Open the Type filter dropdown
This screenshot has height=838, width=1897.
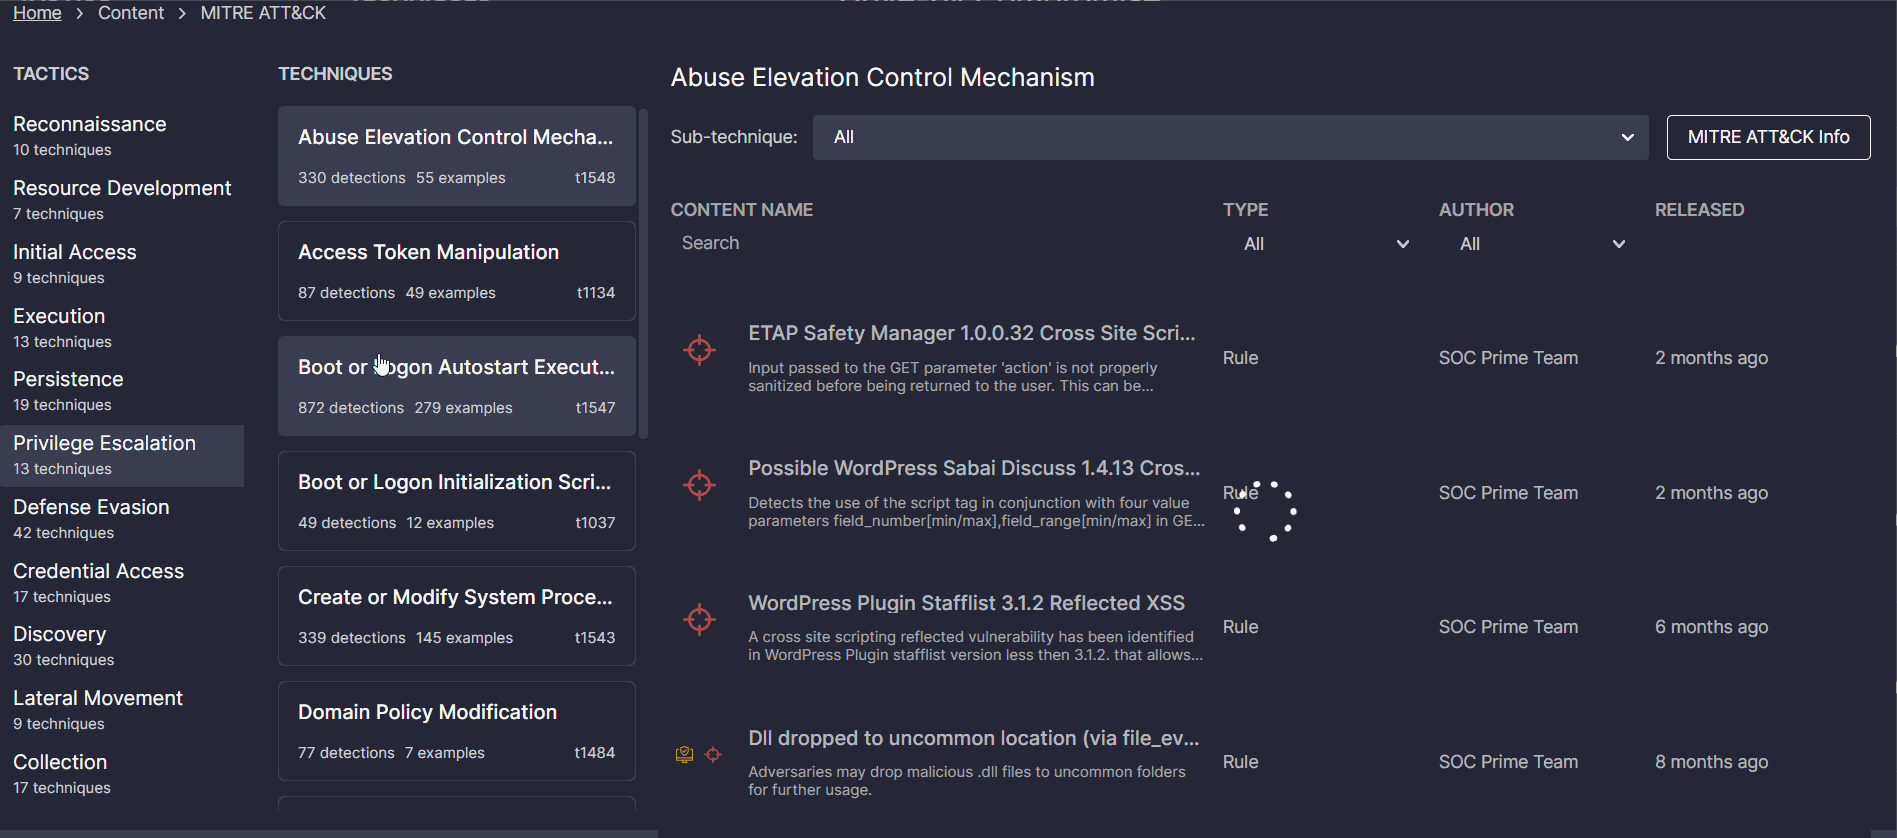(x=1325, y=244)
